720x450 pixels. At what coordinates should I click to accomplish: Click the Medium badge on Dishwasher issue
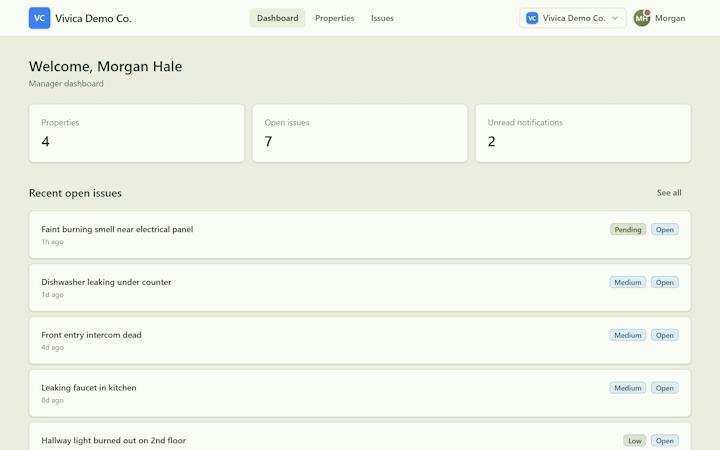[x=628, y=282]
